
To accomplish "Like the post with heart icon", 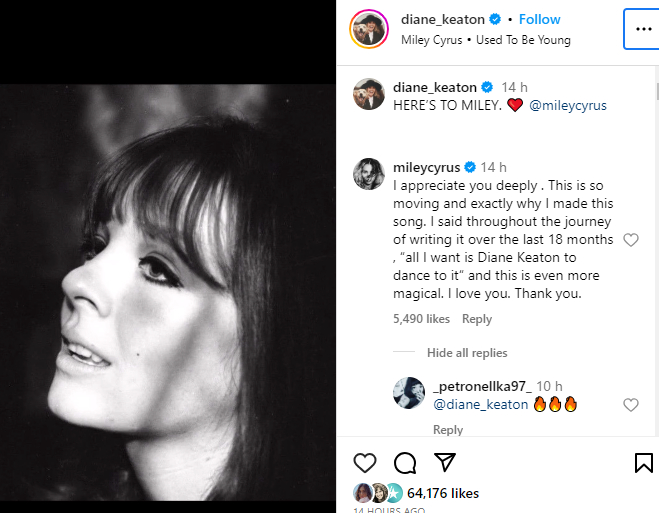I will [365, 462].
